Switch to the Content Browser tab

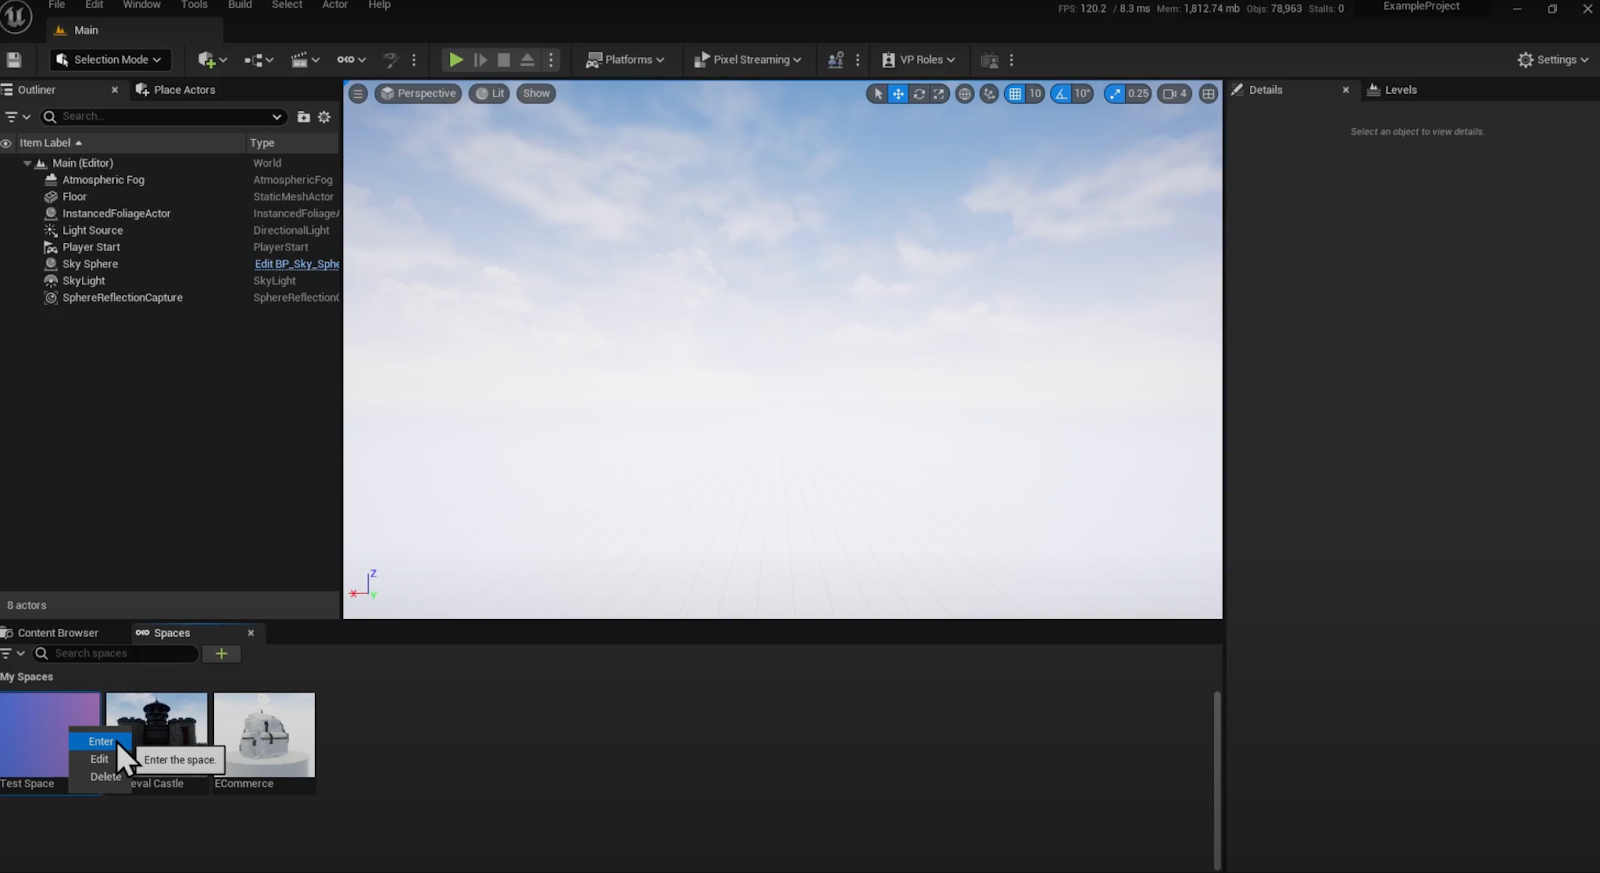pyautogui.click(x=57, y=633)
